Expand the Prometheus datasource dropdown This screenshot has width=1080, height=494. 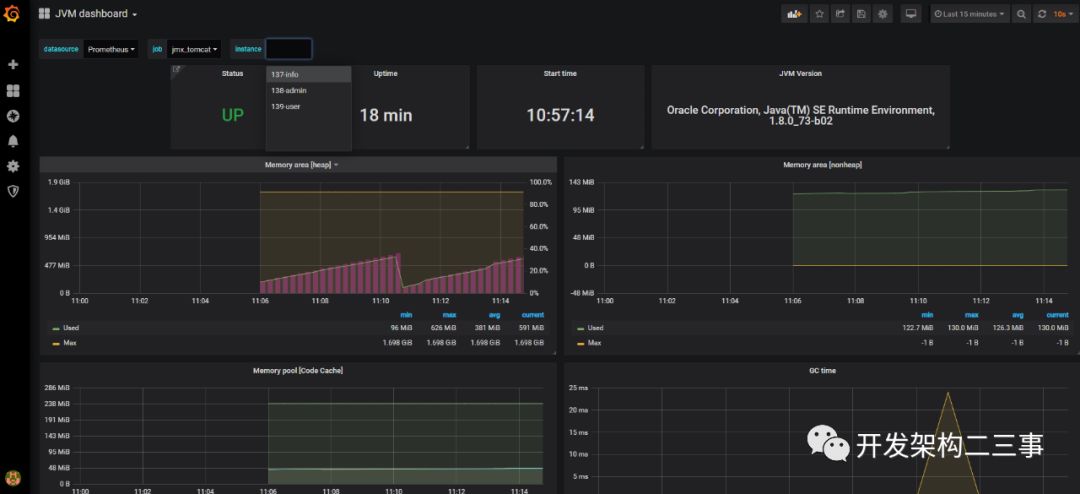pyautogui.click(x=111, y=49)
